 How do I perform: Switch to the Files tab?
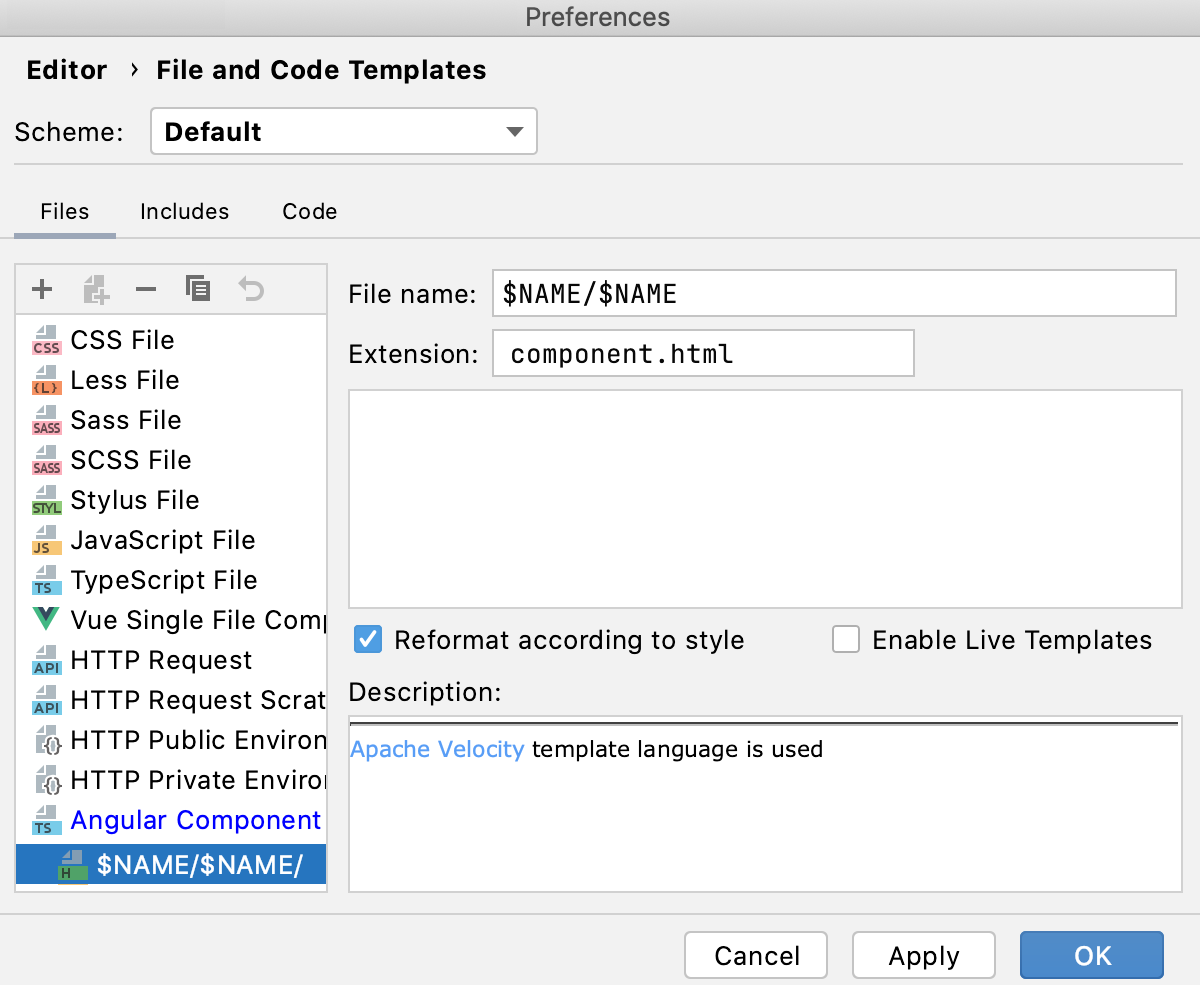pyautogui.click(x=65, y=211)
